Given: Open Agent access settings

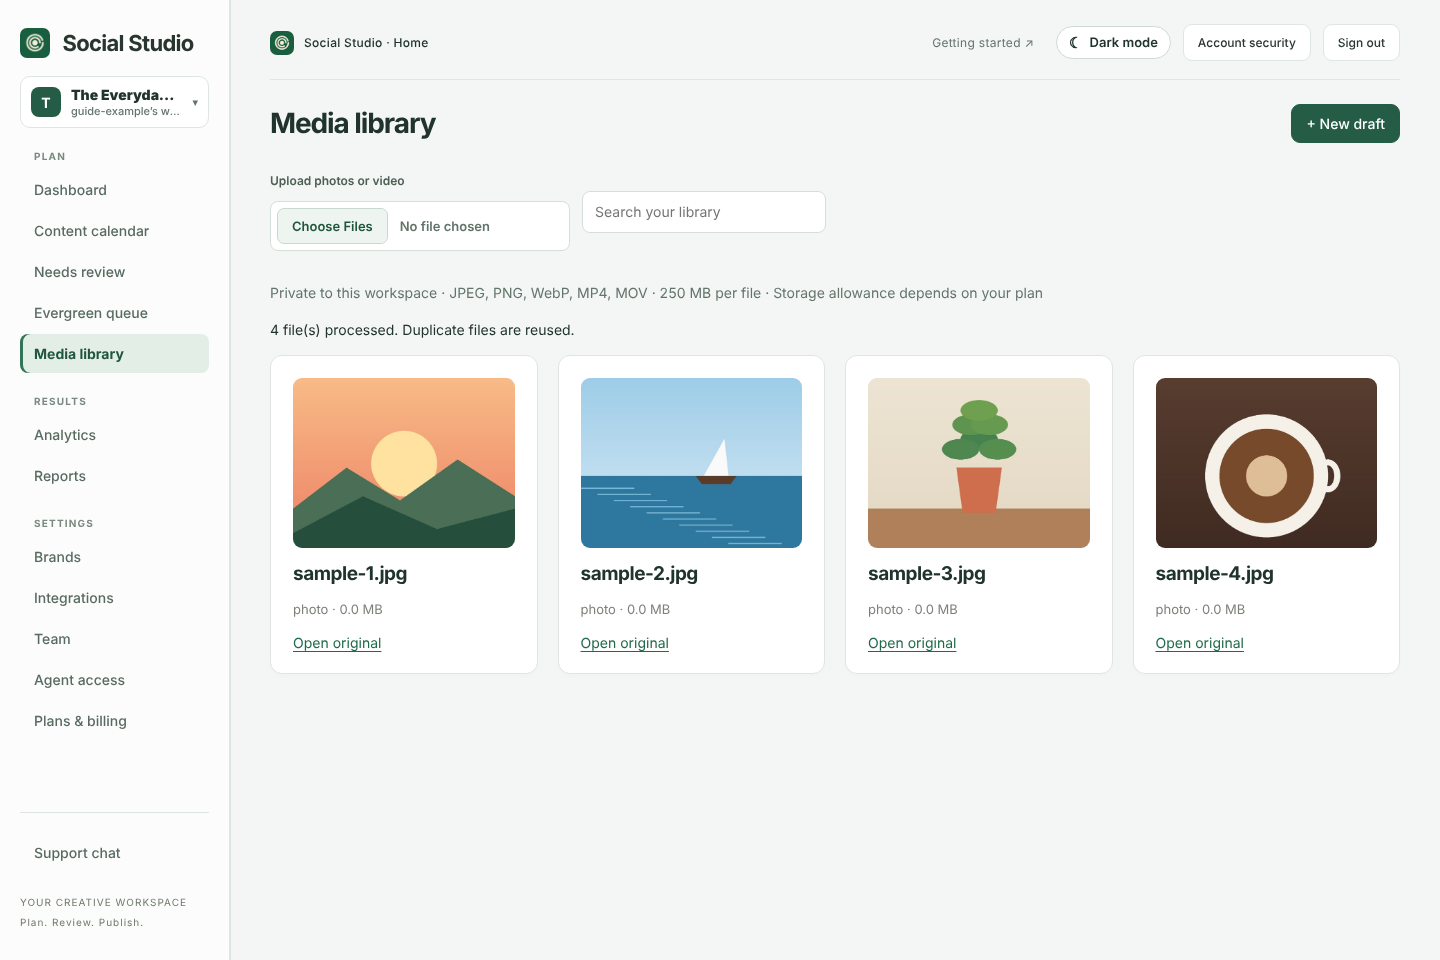Looking at the screenshot, I should click(x=114, y=680).
